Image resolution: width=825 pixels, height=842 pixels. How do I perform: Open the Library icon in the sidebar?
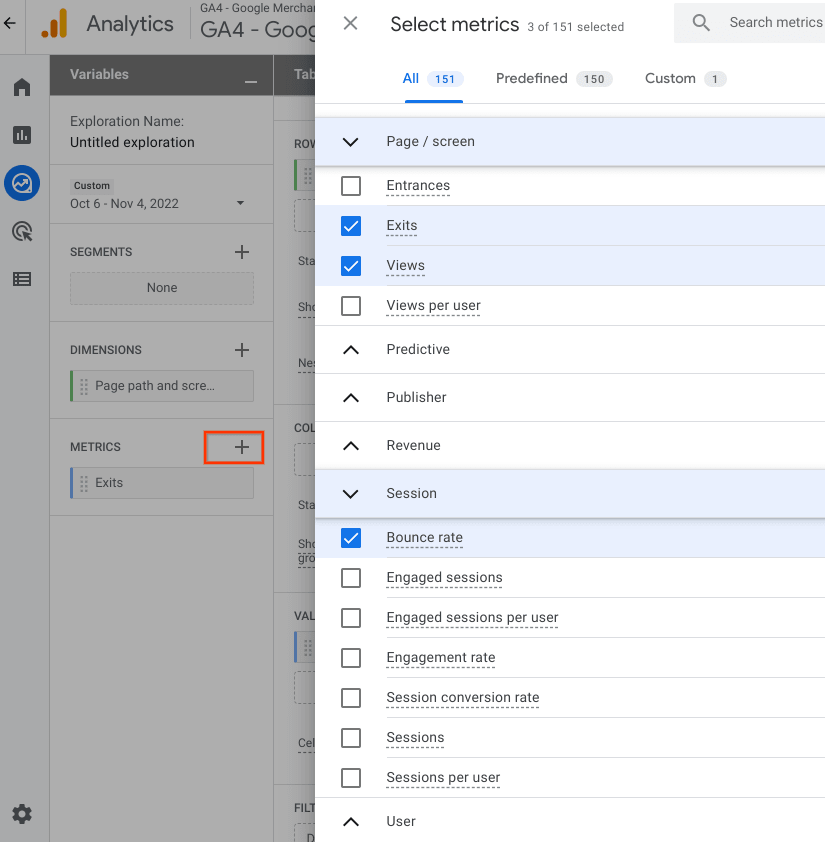[x=22, y=279]
